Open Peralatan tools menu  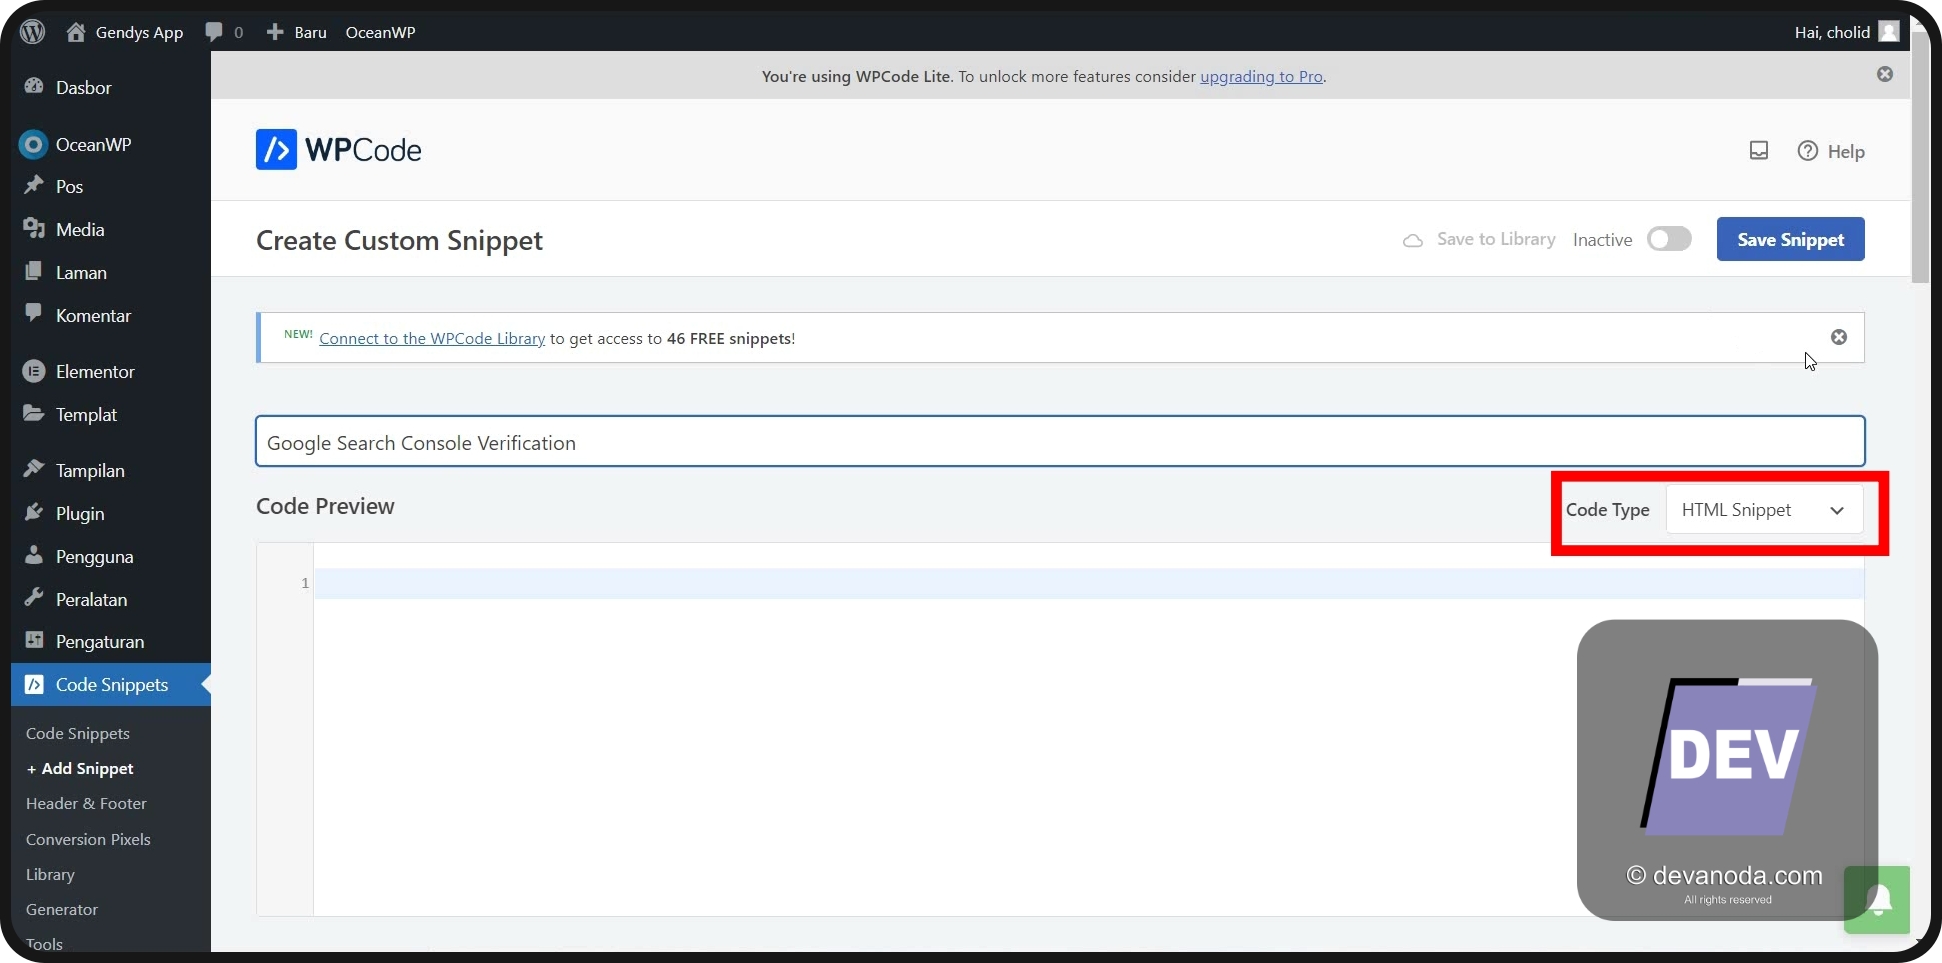110,600
